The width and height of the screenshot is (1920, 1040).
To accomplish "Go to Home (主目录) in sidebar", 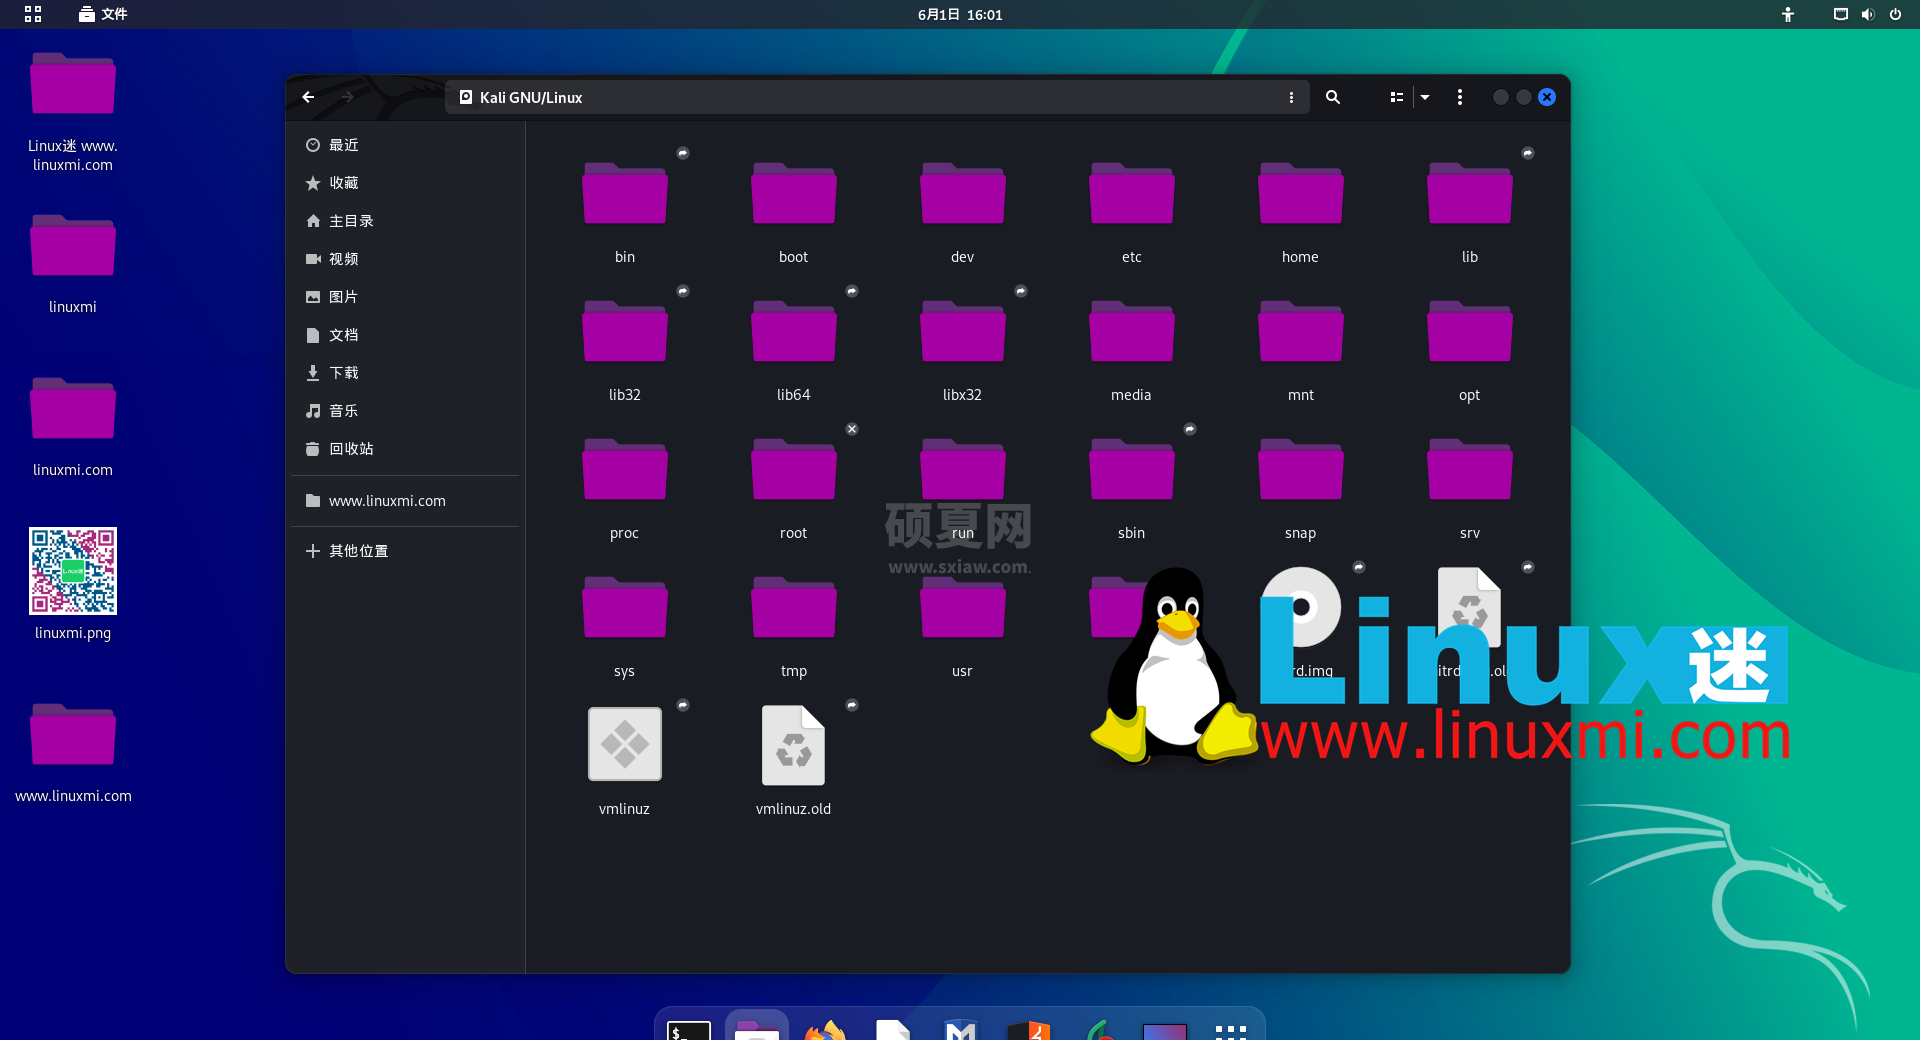I will [x=405, y=221].
